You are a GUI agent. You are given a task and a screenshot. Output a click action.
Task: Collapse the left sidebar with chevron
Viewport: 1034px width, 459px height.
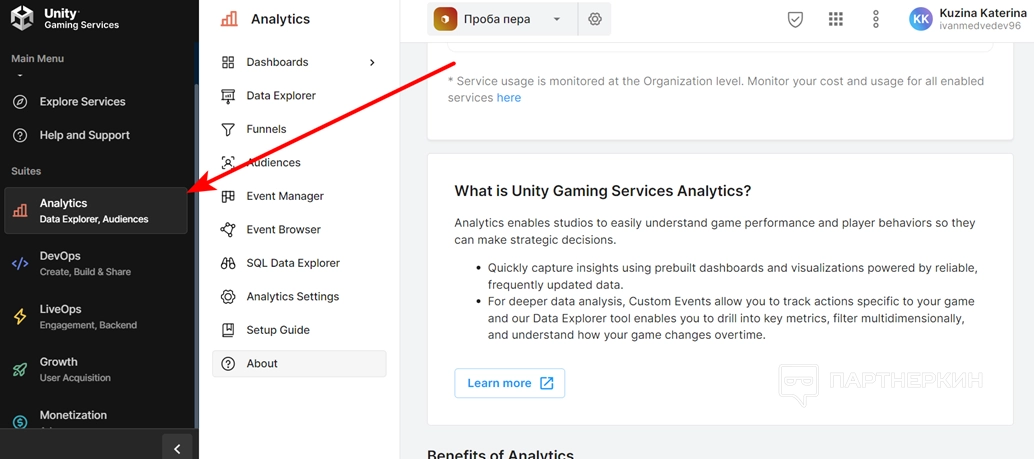coord(177,449)
